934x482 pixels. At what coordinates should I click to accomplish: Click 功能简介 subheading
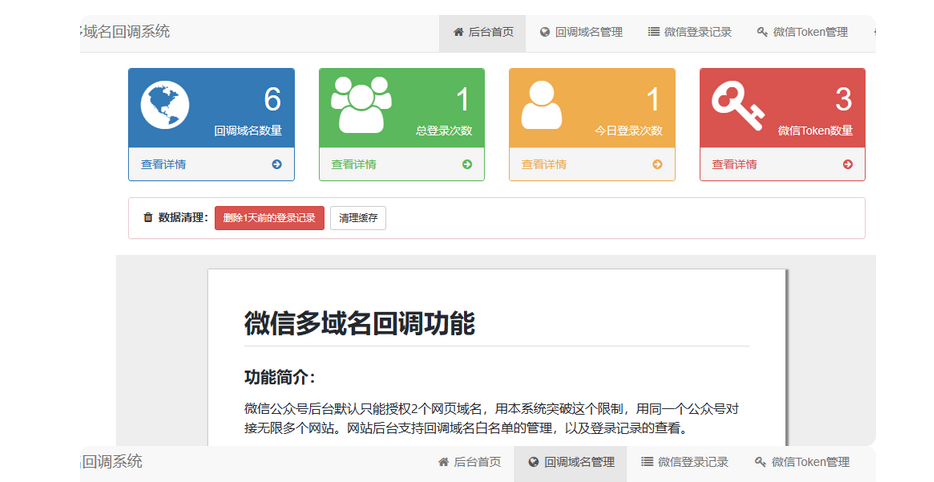279,377
